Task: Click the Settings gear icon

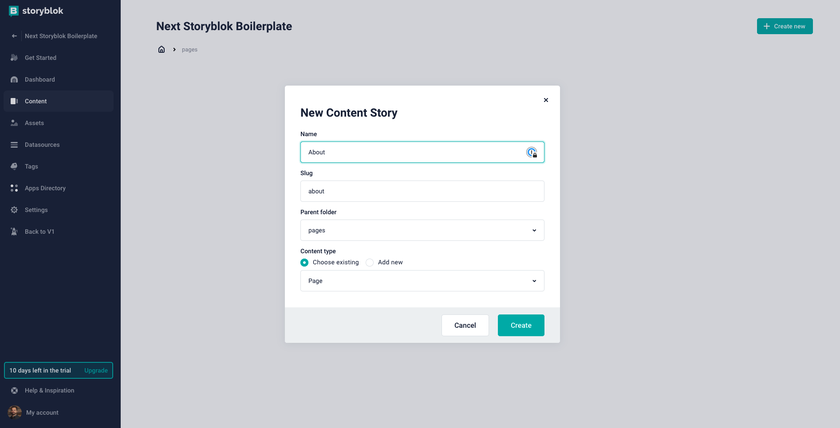Action: pyautogui.click(x=14, y=210)
